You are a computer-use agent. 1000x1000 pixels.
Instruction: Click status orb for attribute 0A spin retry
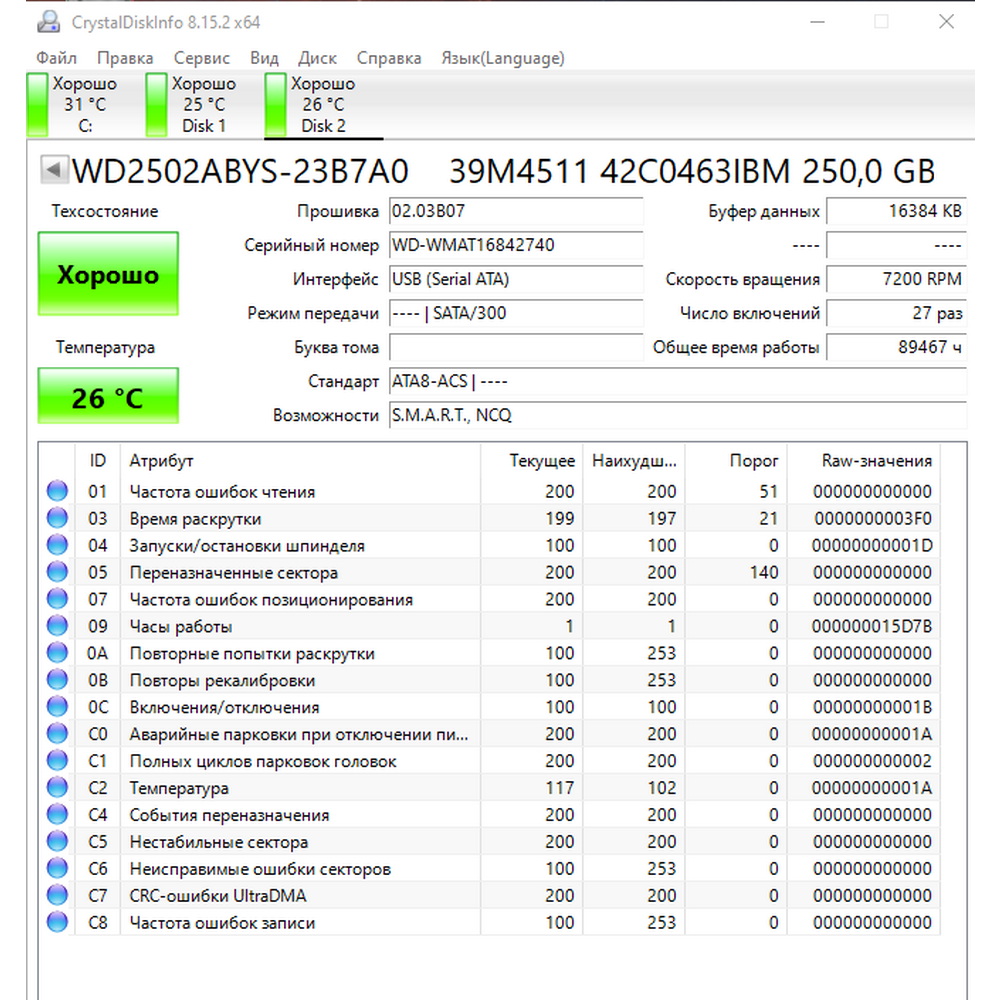tap(57, 652)
